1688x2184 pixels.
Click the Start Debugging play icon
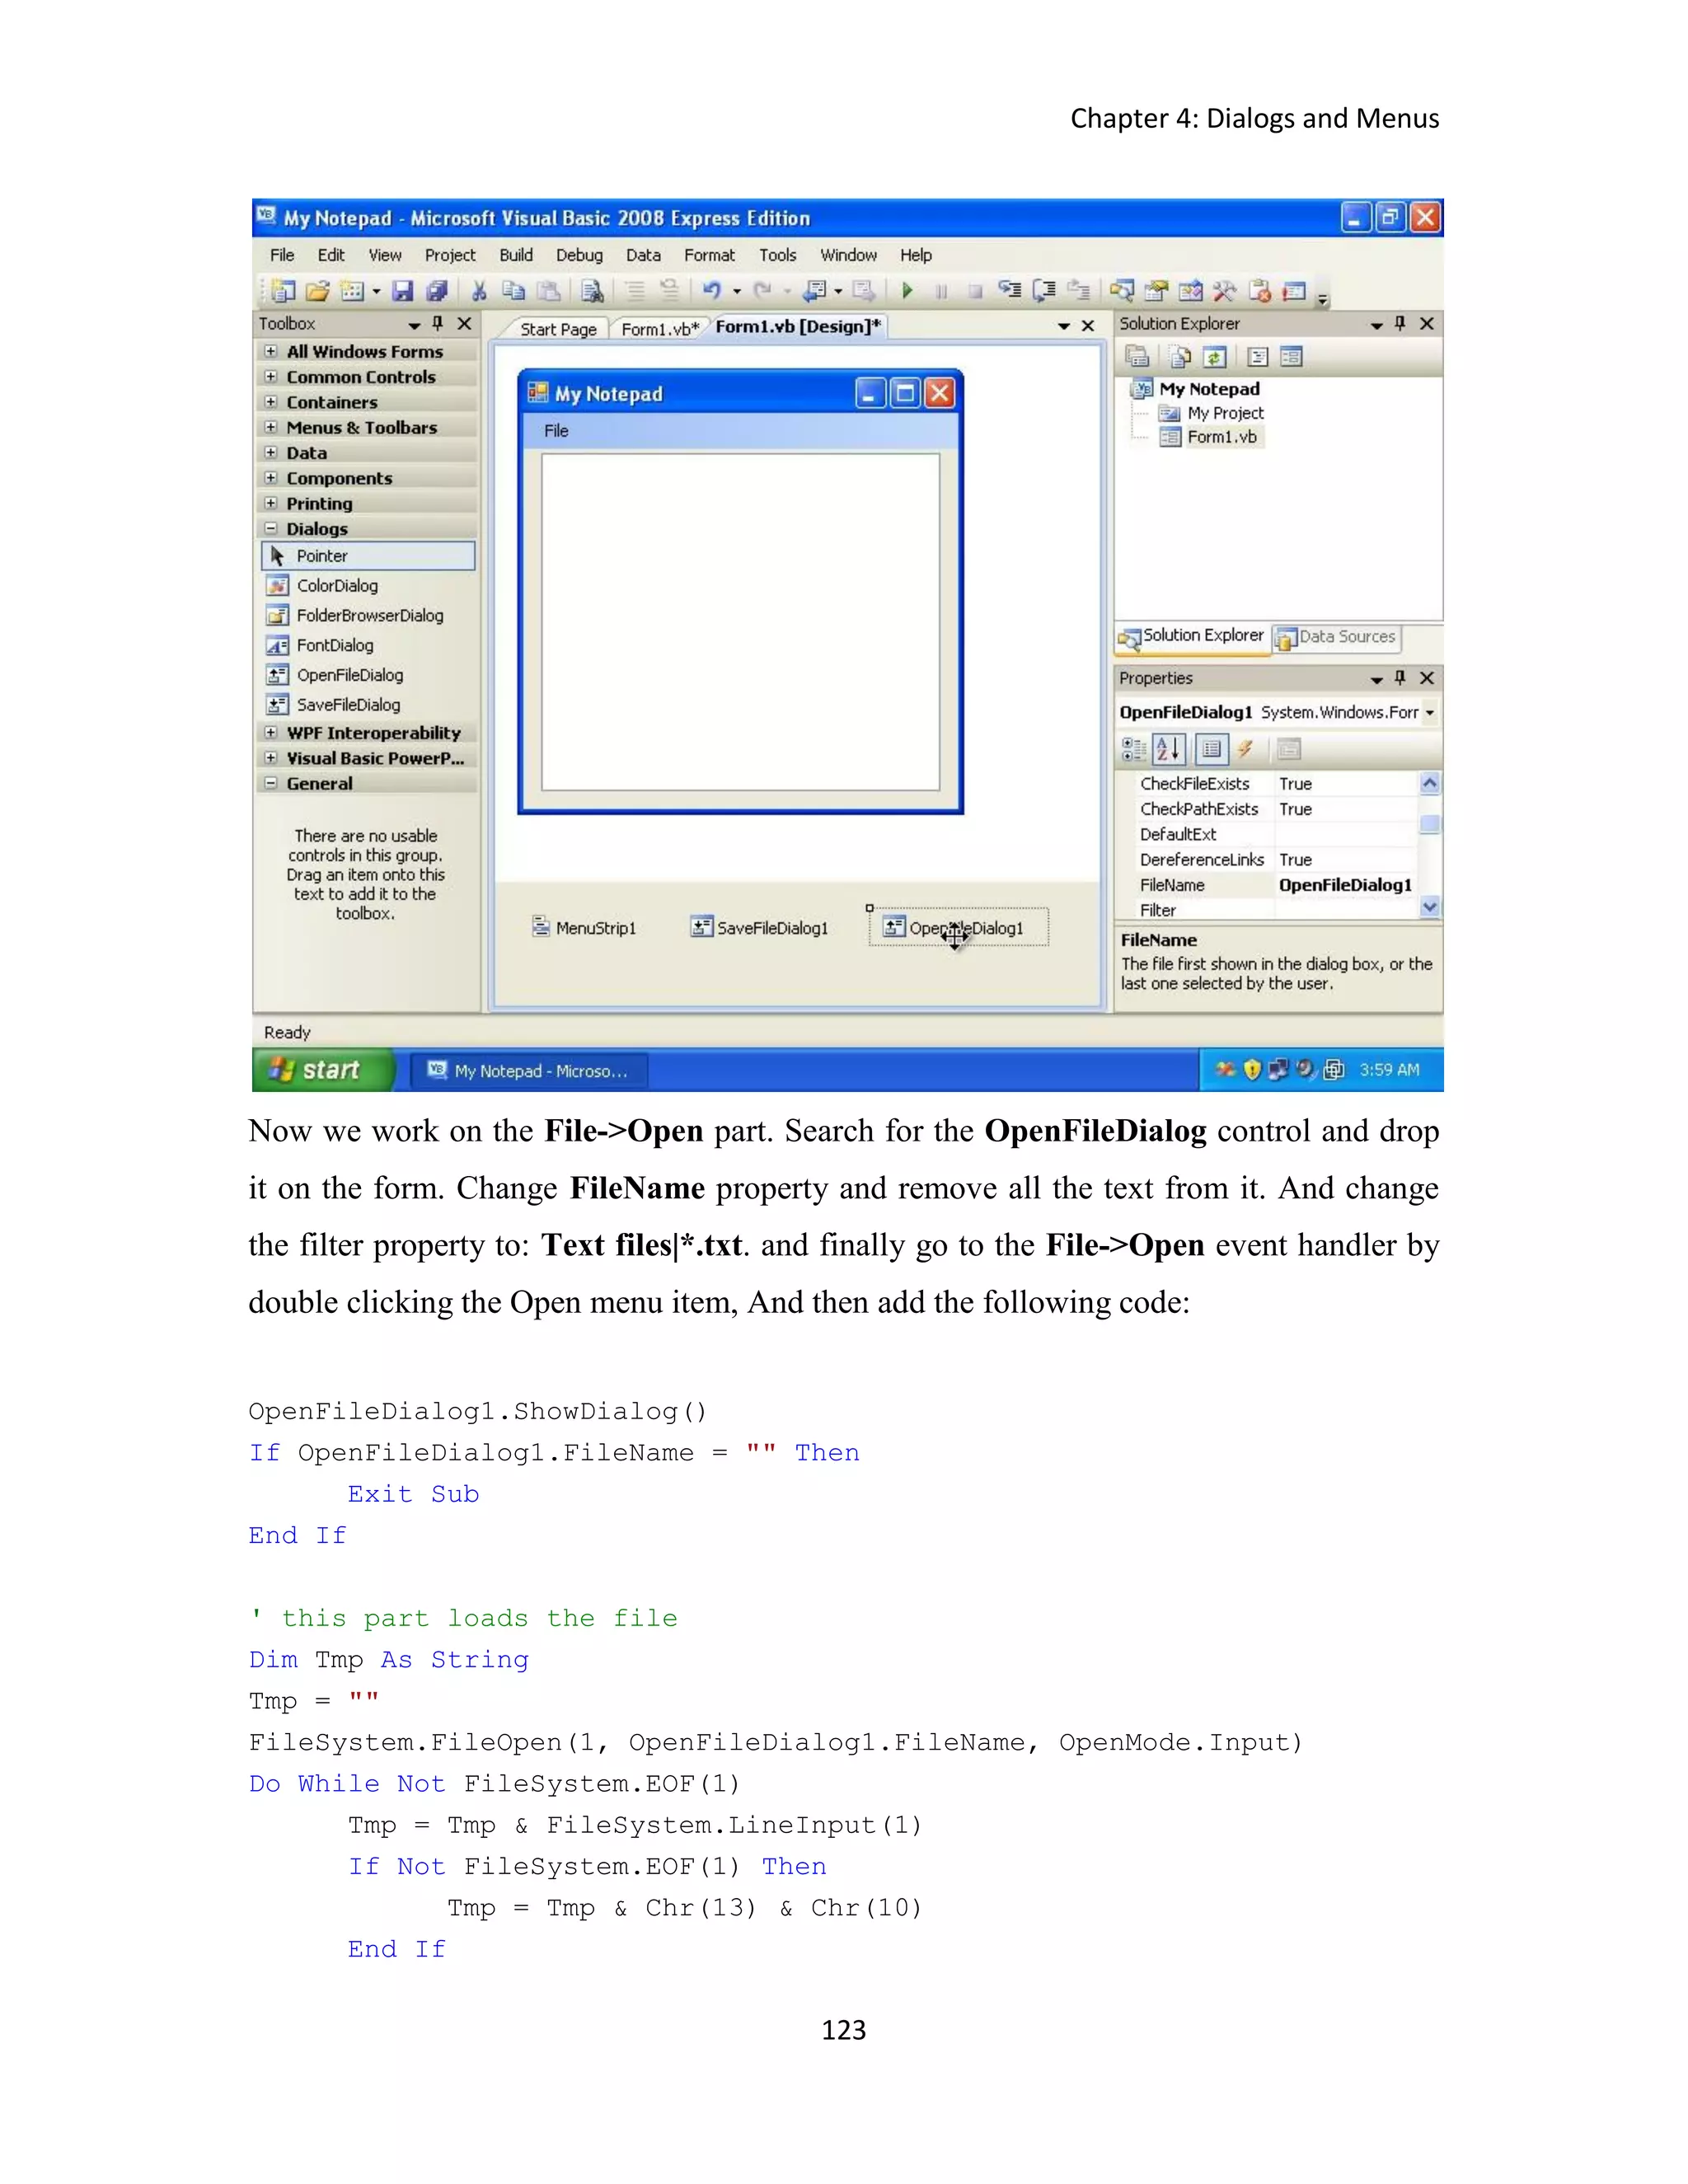(x=907, y=291)
